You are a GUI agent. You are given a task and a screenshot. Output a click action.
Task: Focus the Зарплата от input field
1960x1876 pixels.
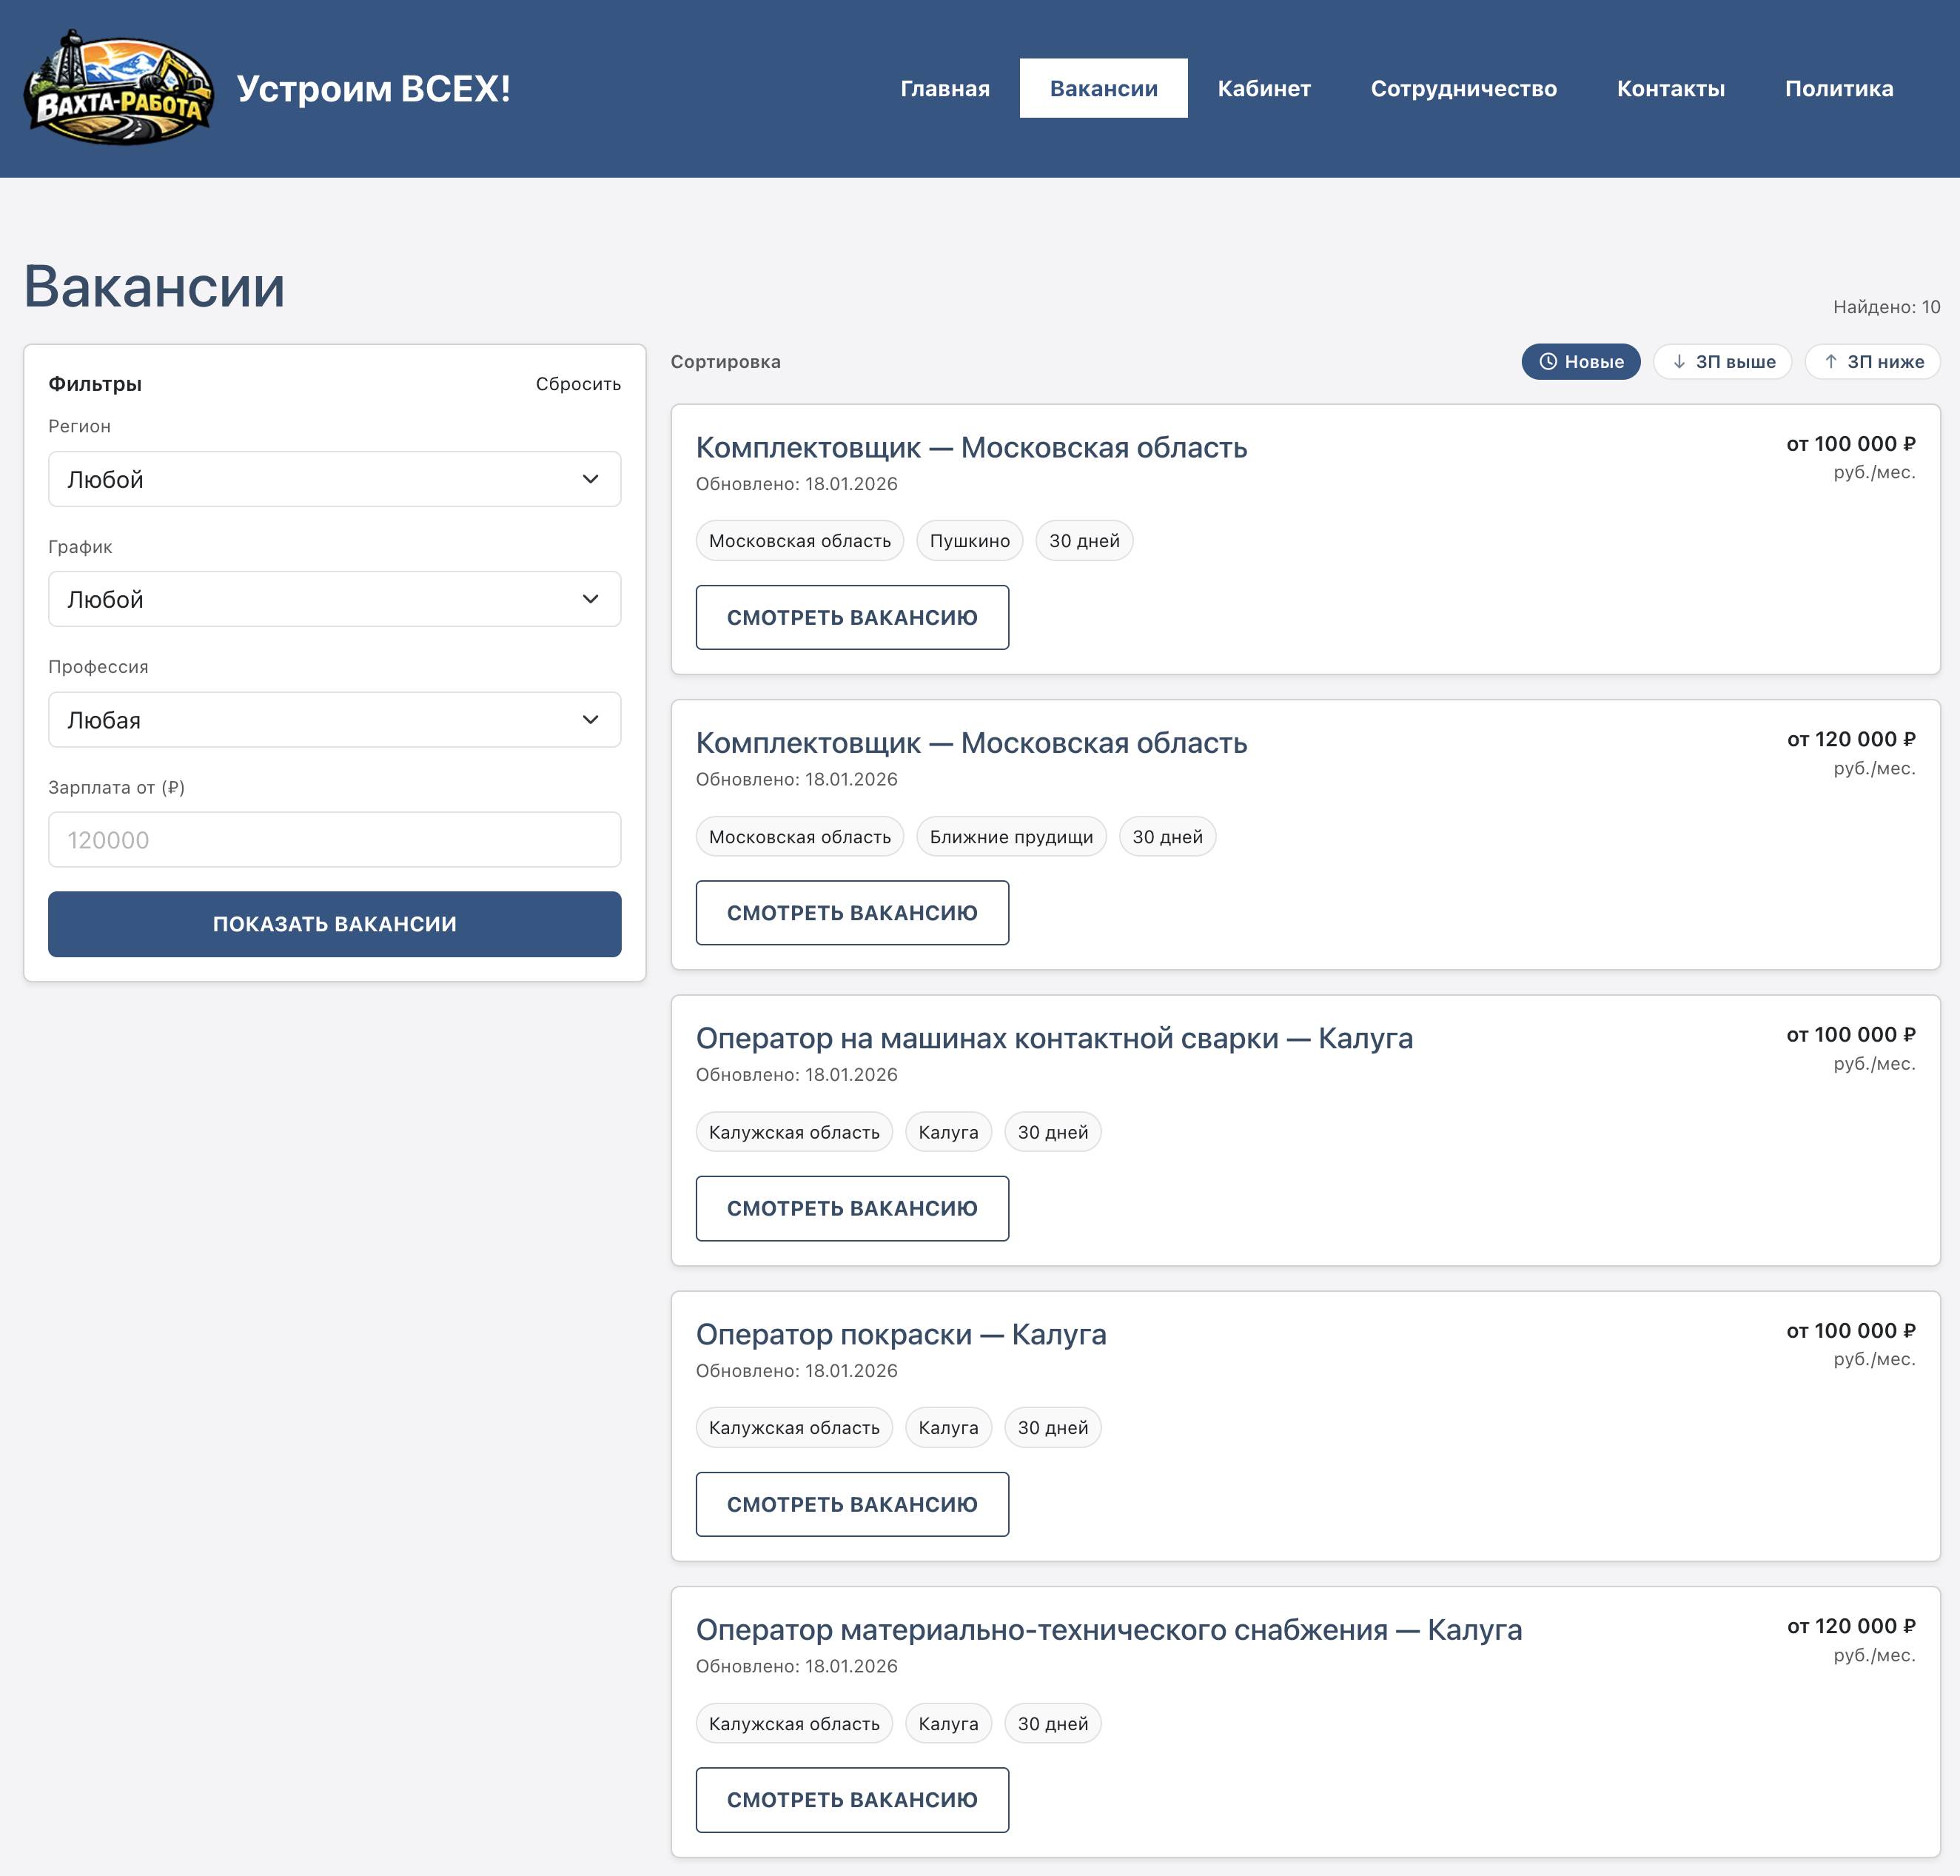pos(334,840)
